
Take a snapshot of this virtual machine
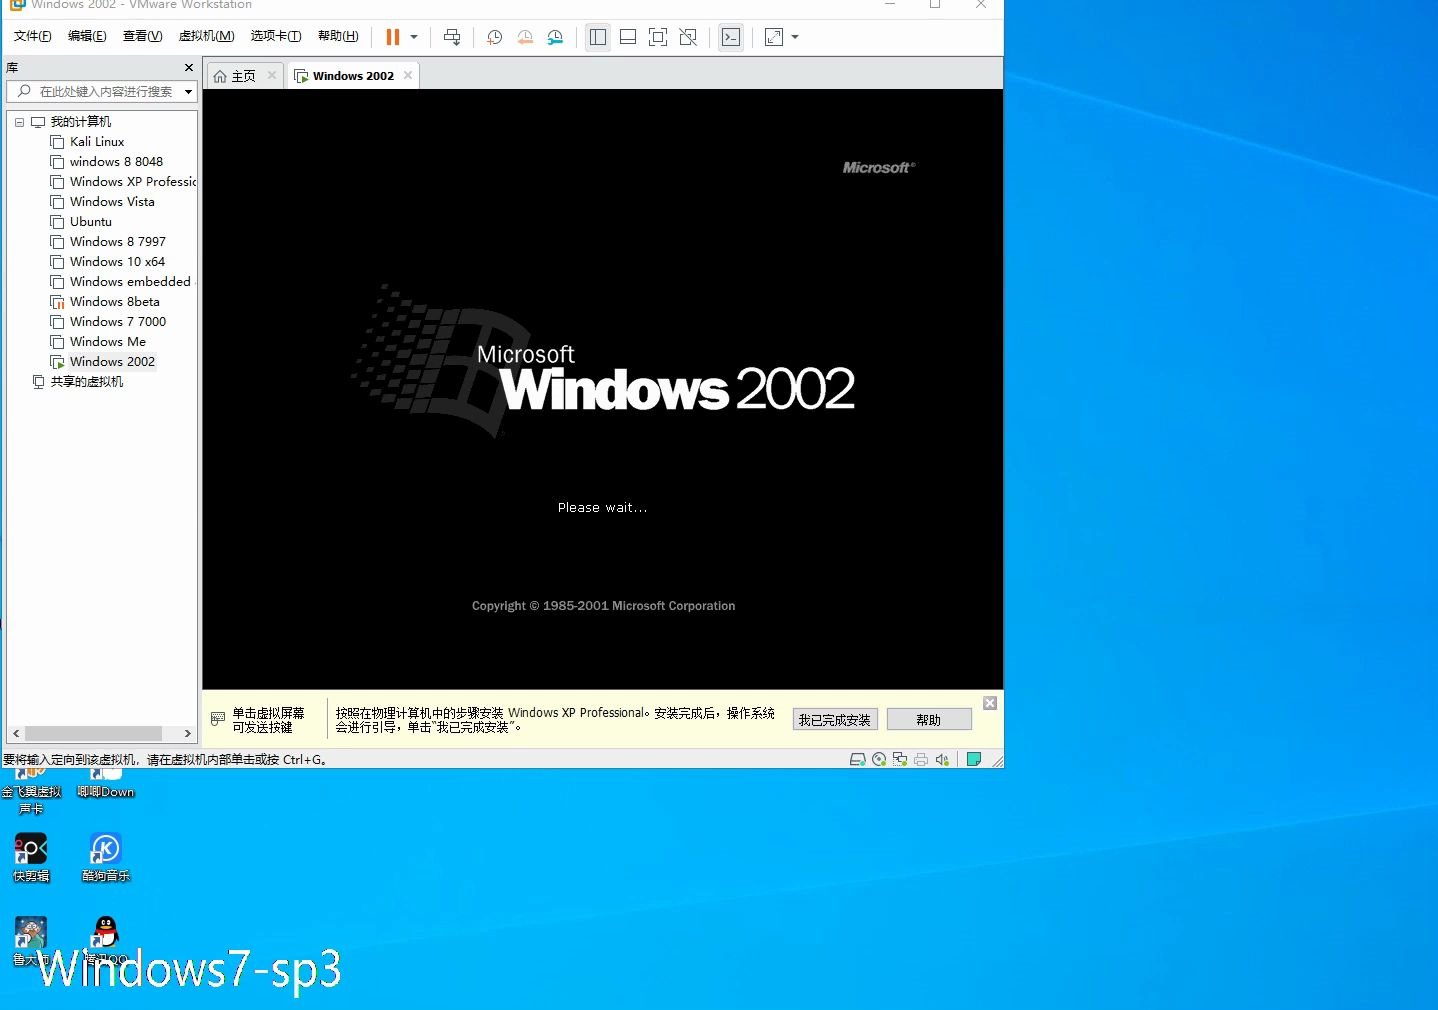(x=494, y=37)
